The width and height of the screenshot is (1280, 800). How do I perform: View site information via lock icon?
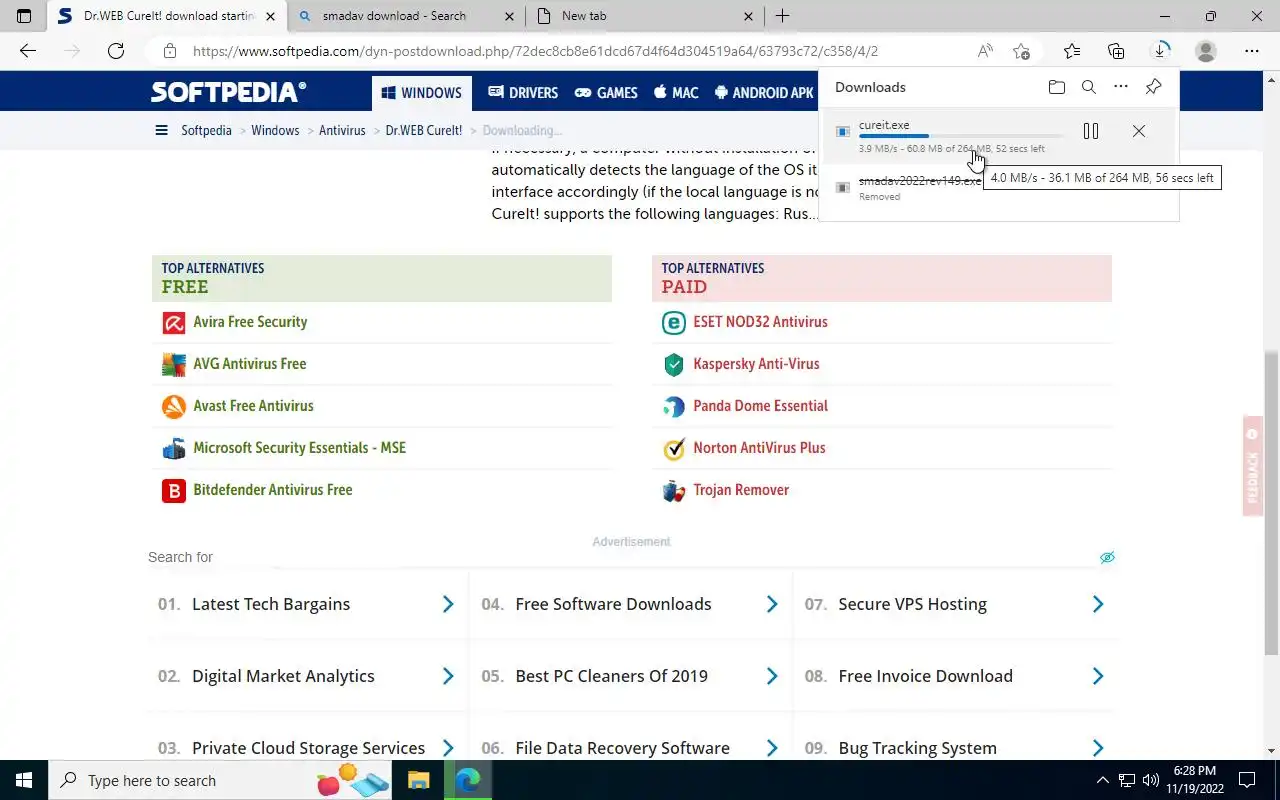pos(170,51)
